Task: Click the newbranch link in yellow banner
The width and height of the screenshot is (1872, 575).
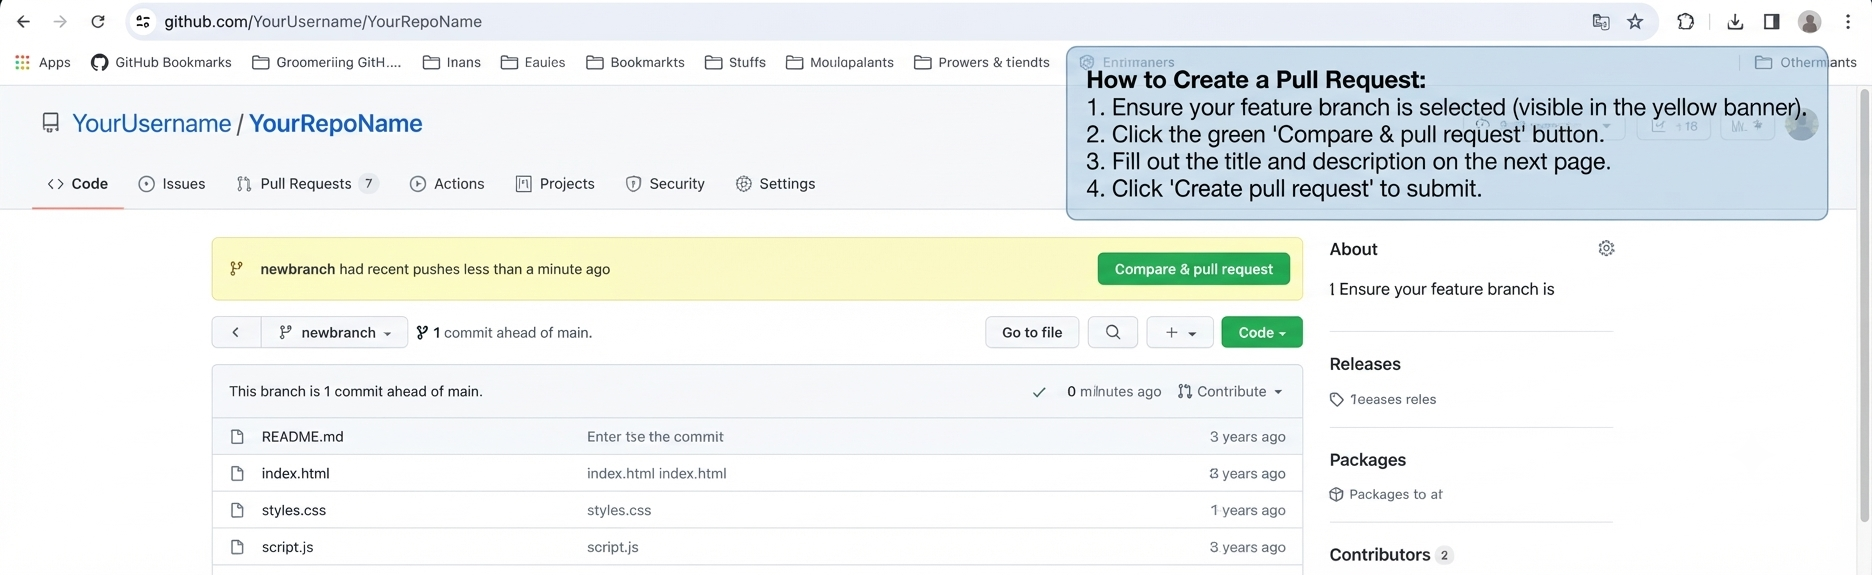Action: (x=297, y=269)
